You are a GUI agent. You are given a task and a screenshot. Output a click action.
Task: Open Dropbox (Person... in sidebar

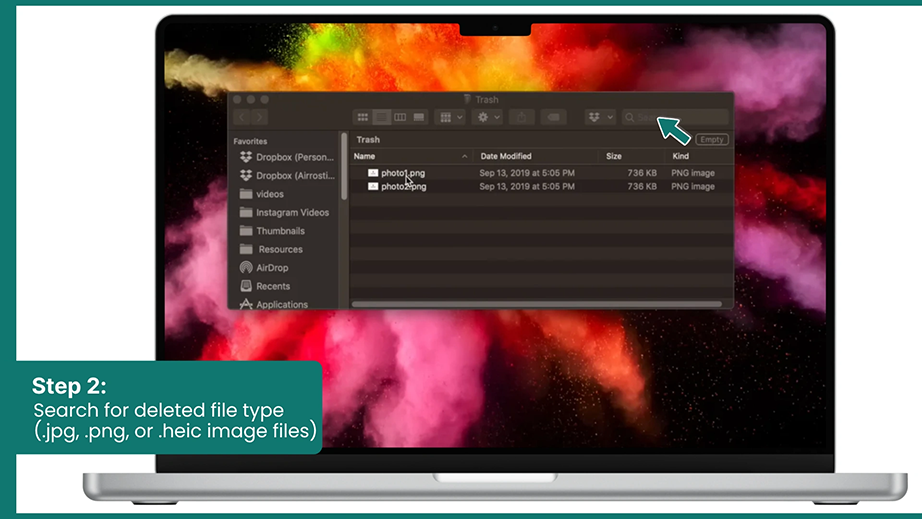click(x=287, y=157)
